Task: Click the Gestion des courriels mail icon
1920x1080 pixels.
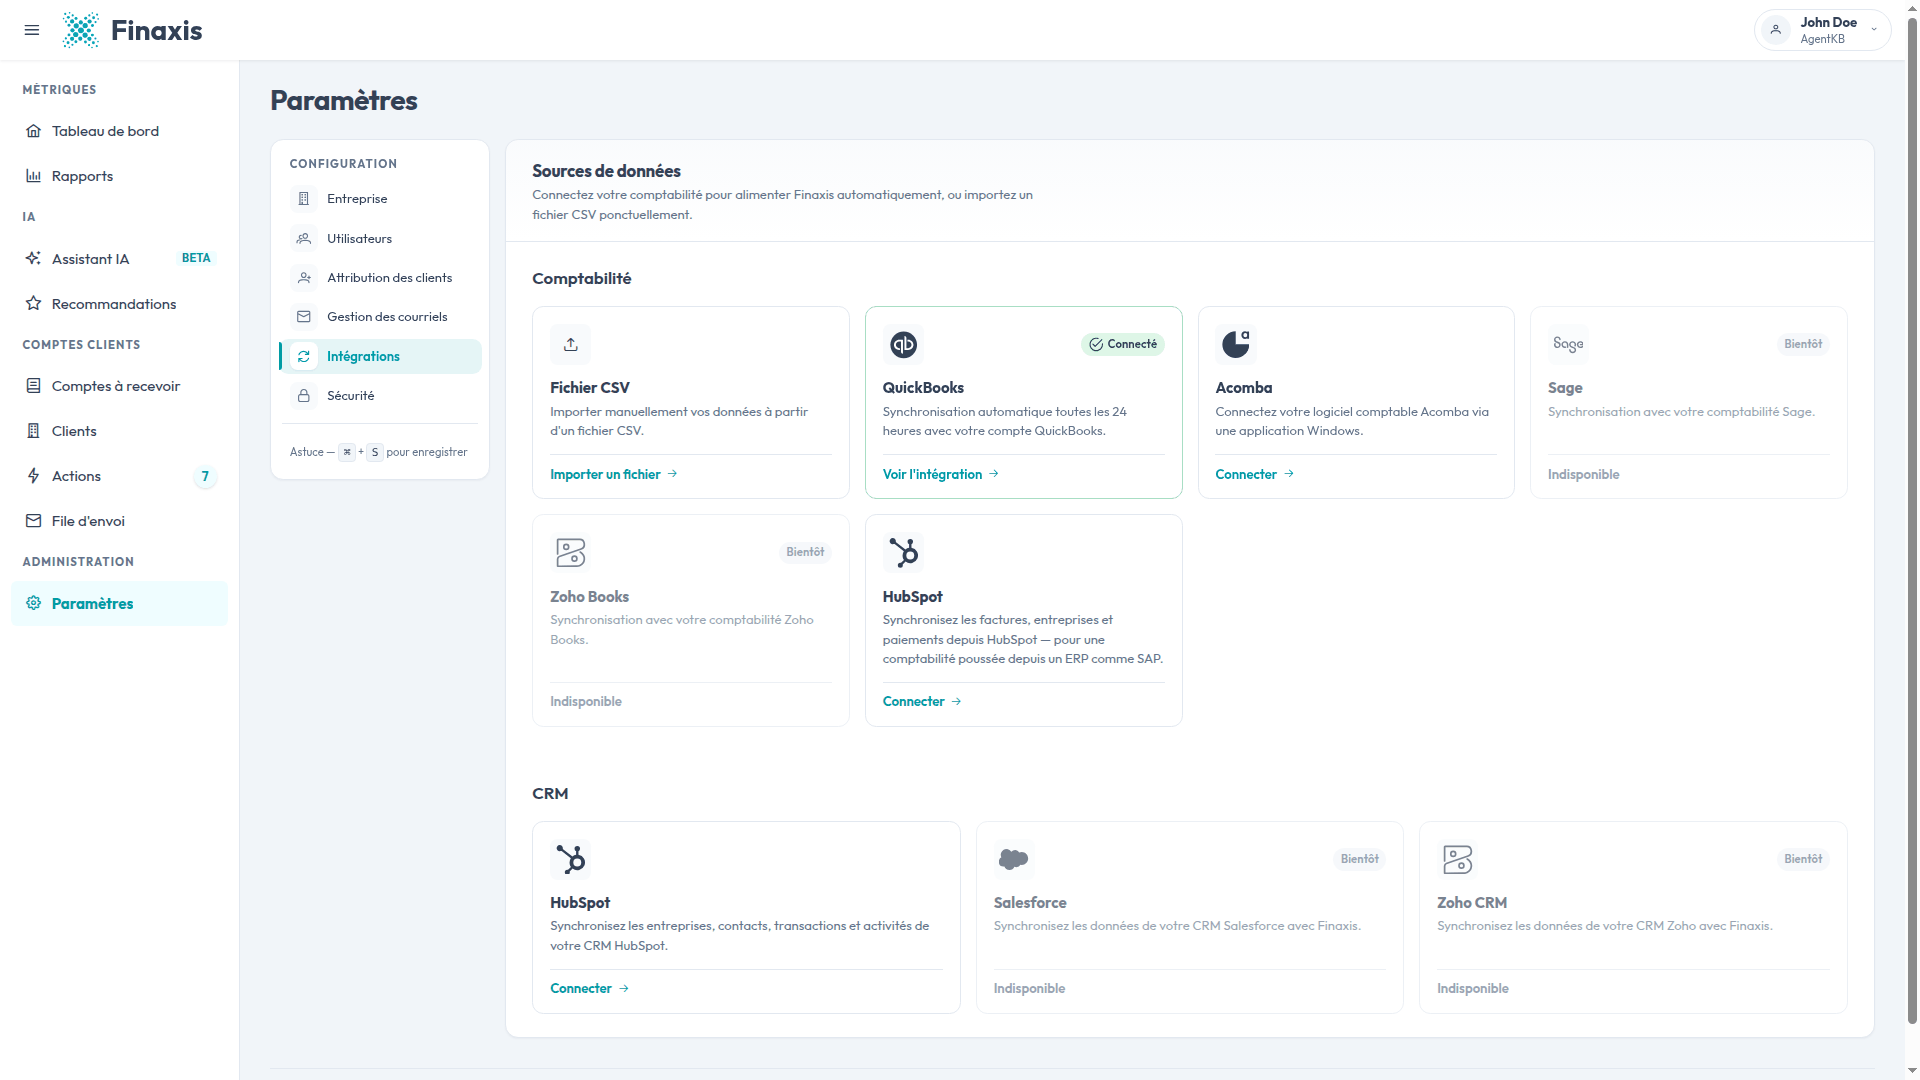Action: pyautogui.click(x=304, y=317)
